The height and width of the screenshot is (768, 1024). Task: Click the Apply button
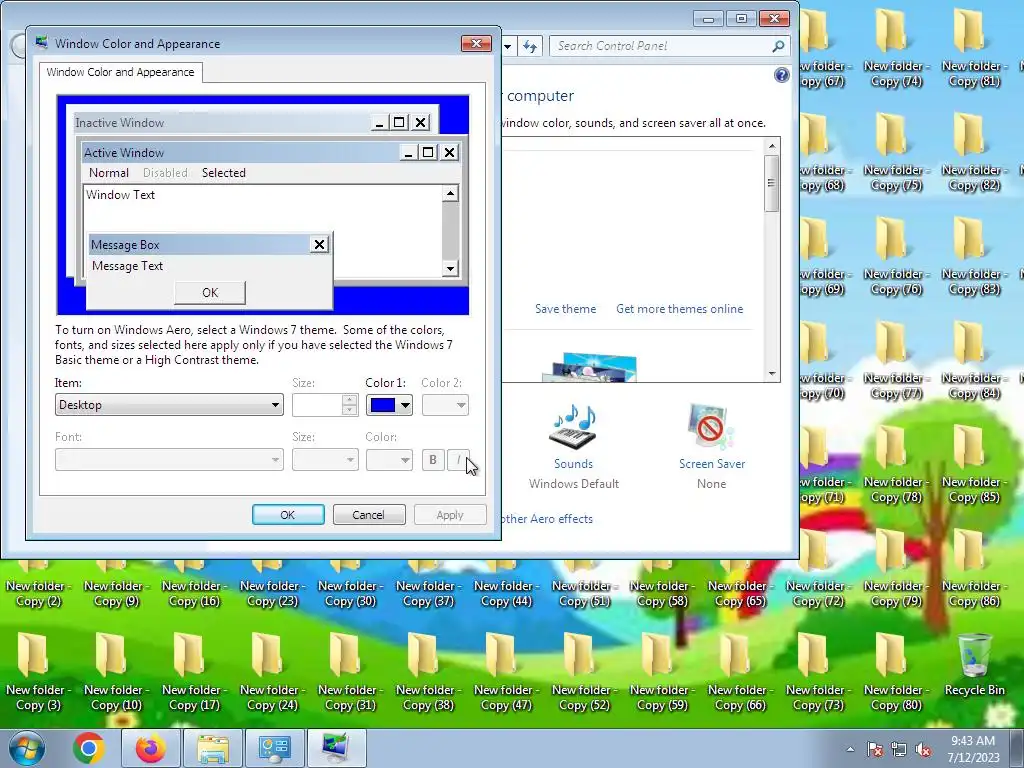click(450, 515)
